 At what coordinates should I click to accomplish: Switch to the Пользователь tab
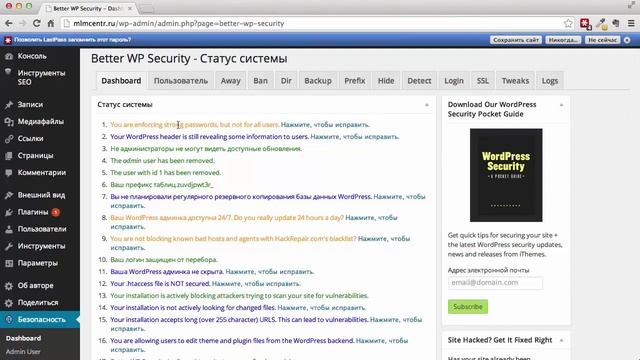click(x=181, y=81)
